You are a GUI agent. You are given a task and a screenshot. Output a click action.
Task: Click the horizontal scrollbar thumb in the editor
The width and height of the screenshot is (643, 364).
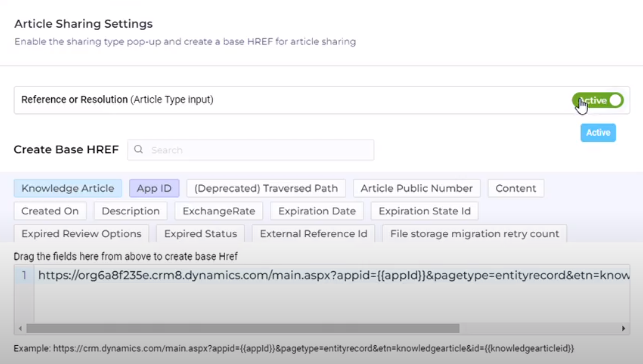pos(243,328)
